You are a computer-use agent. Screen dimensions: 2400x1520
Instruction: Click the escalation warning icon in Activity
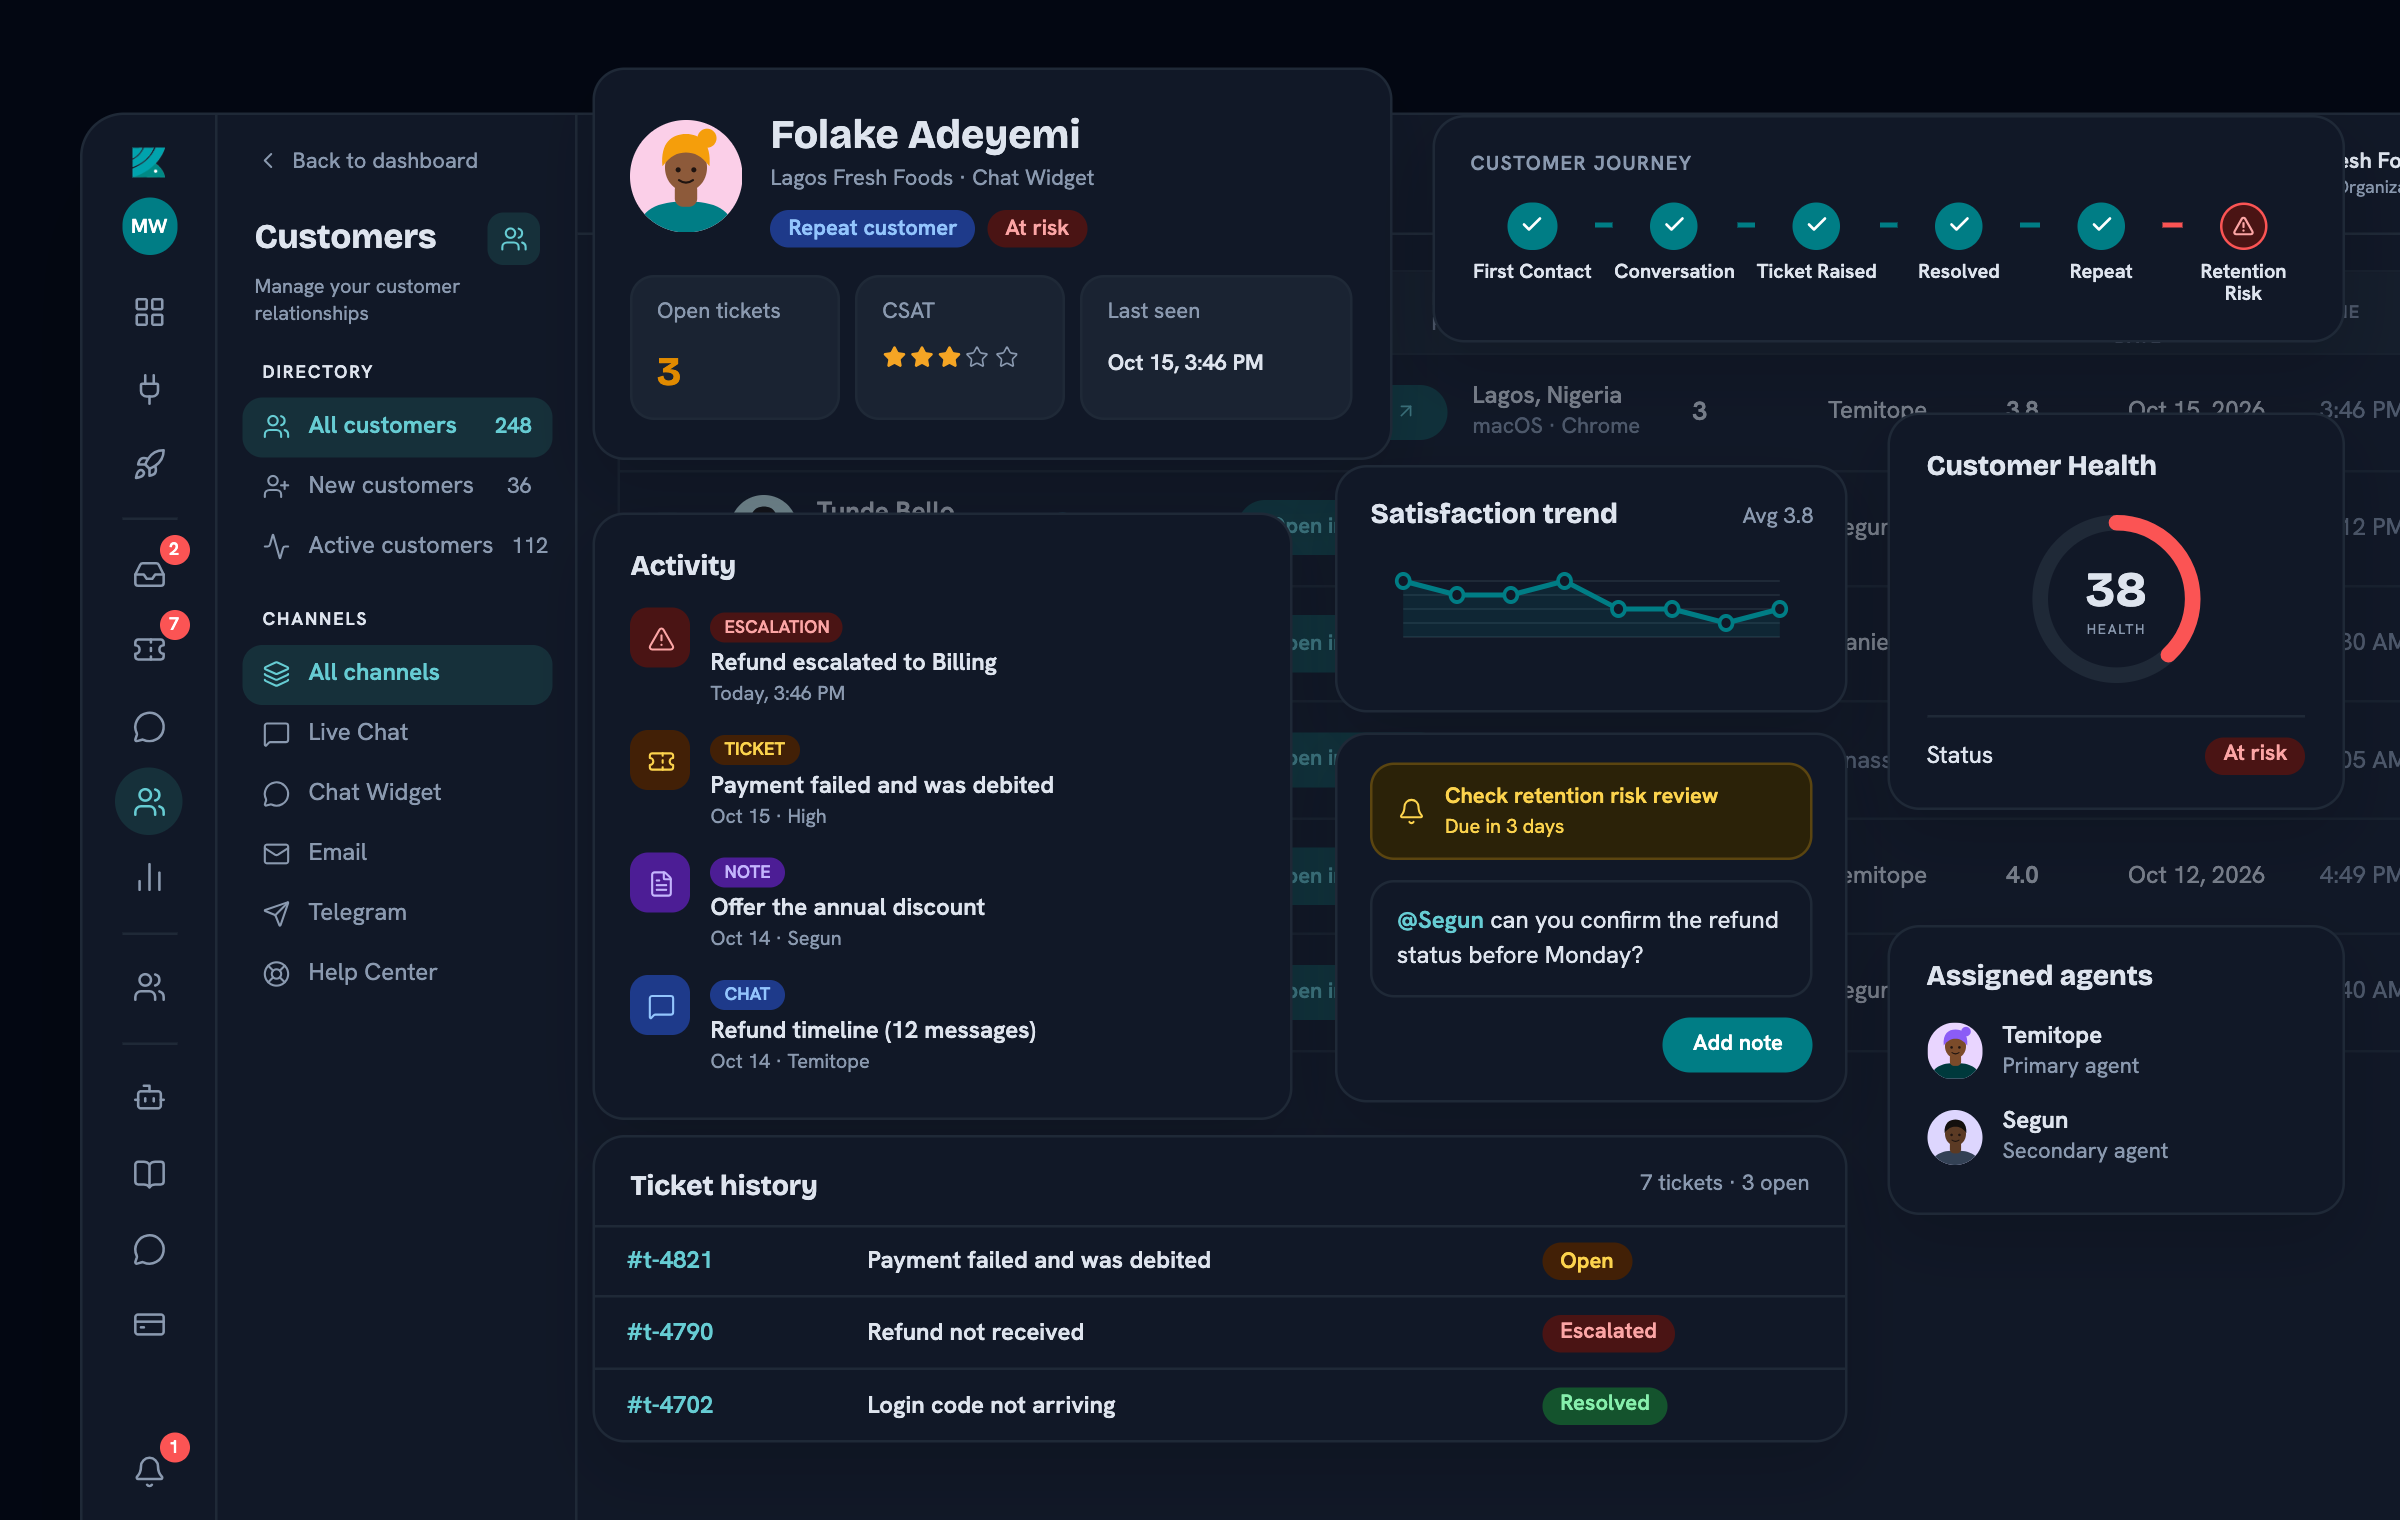[660, 638]
